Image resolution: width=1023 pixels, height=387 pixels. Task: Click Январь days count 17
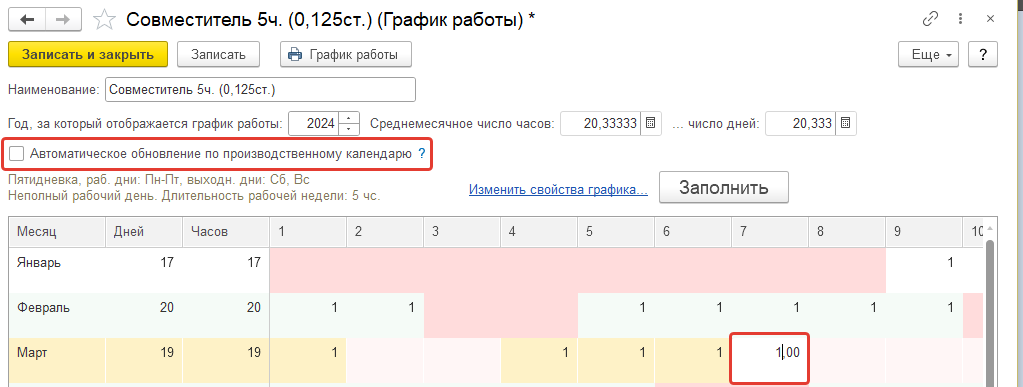[x=144, y=270]
